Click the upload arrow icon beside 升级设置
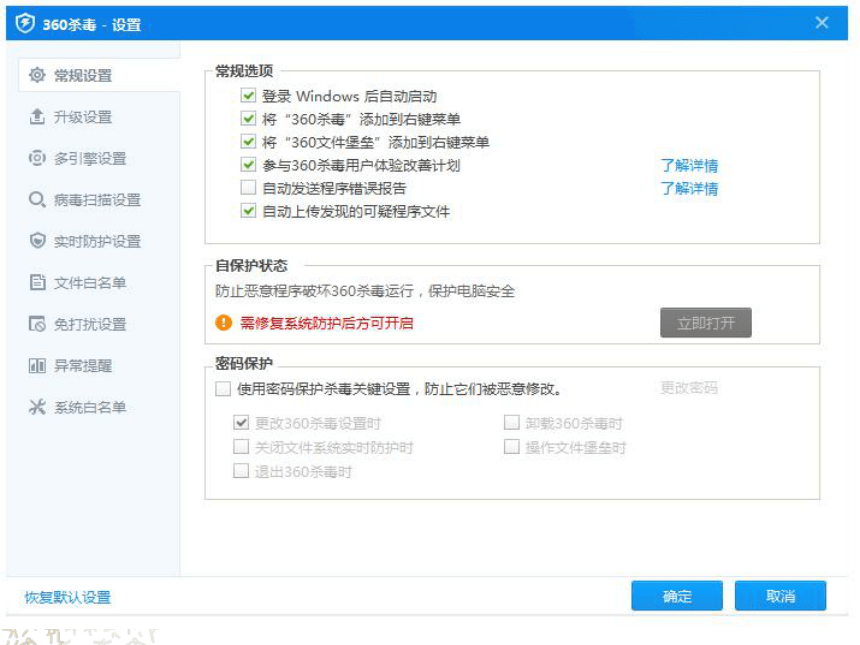The image size is (860, 645). click(x=37, y=116)
